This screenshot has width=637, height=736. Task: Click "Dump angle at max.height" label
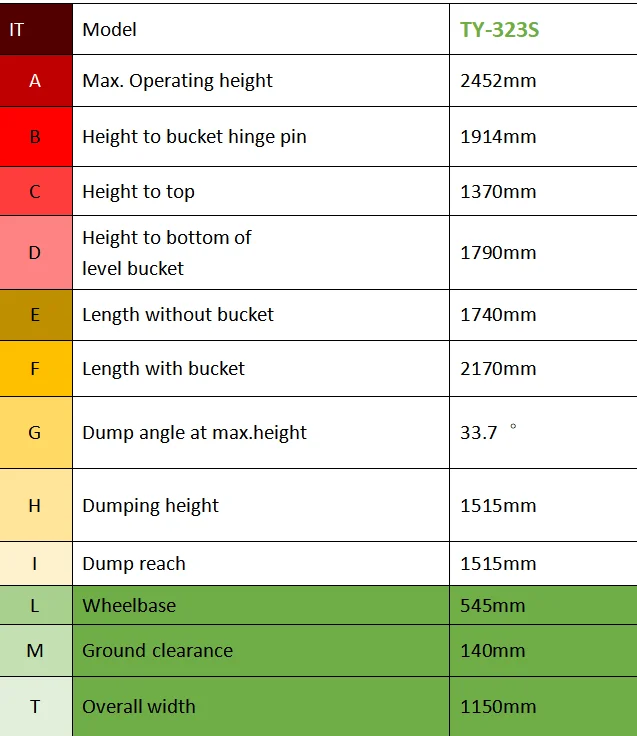[194, 433]
